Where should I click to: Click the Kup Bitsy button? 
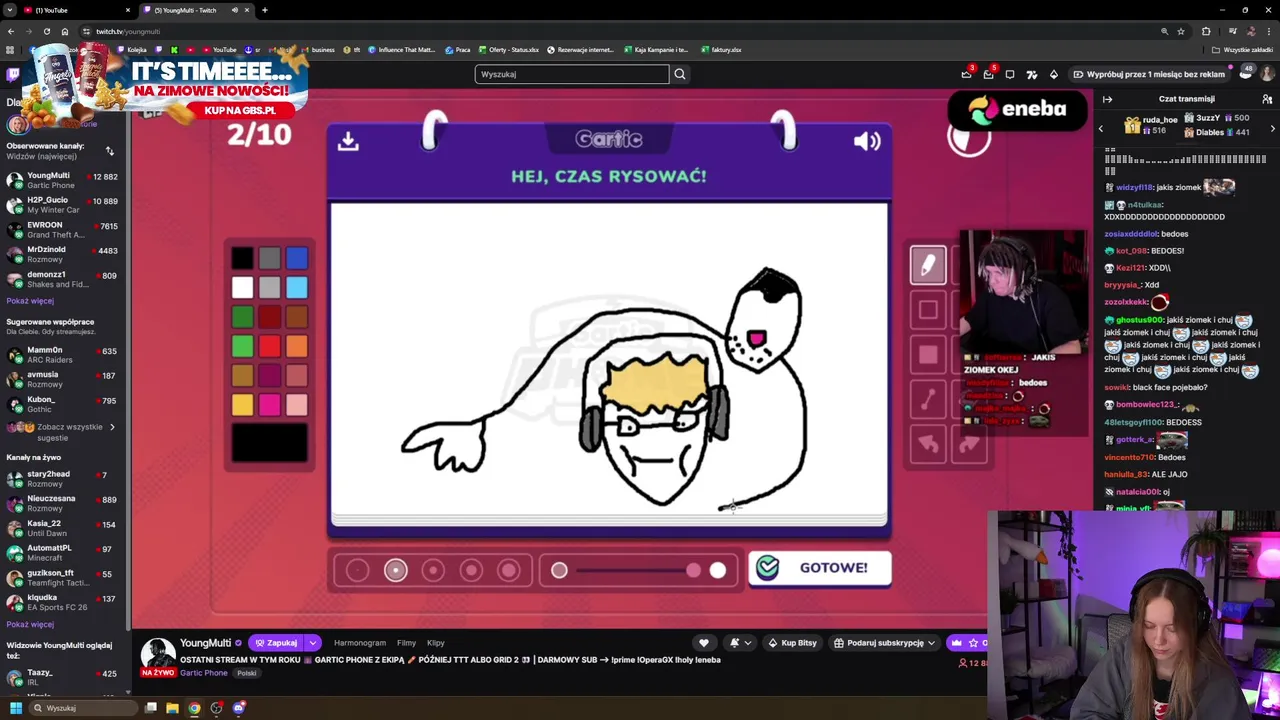[x=792, y=643]
